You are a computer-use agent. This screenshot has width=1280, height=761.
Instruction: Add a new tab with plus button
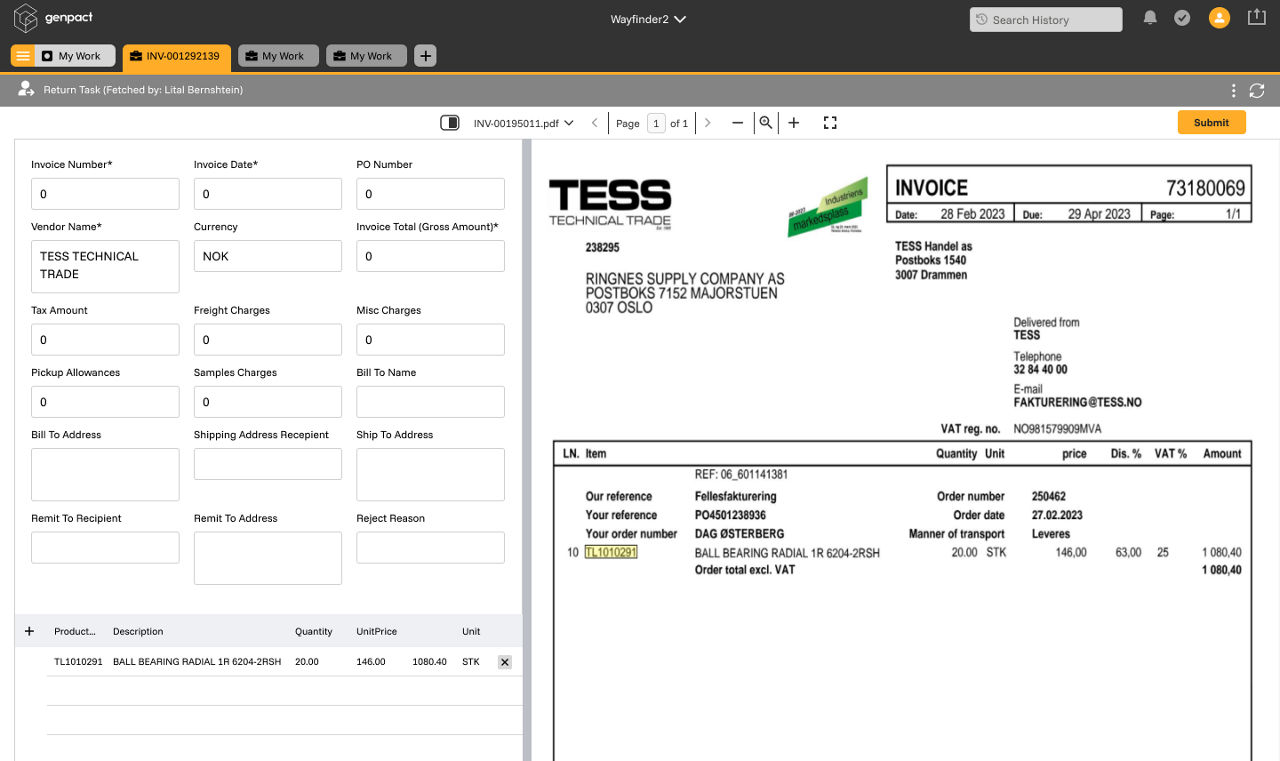pos(425,56)
